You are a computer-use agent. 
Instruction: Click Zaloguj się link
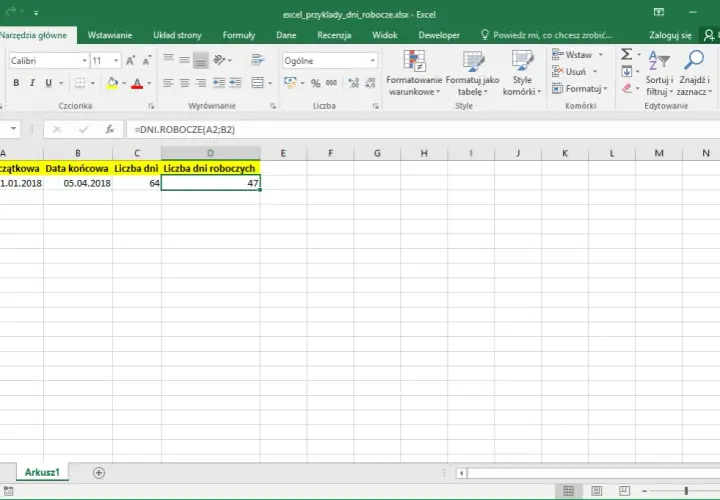tap(670, 35)
